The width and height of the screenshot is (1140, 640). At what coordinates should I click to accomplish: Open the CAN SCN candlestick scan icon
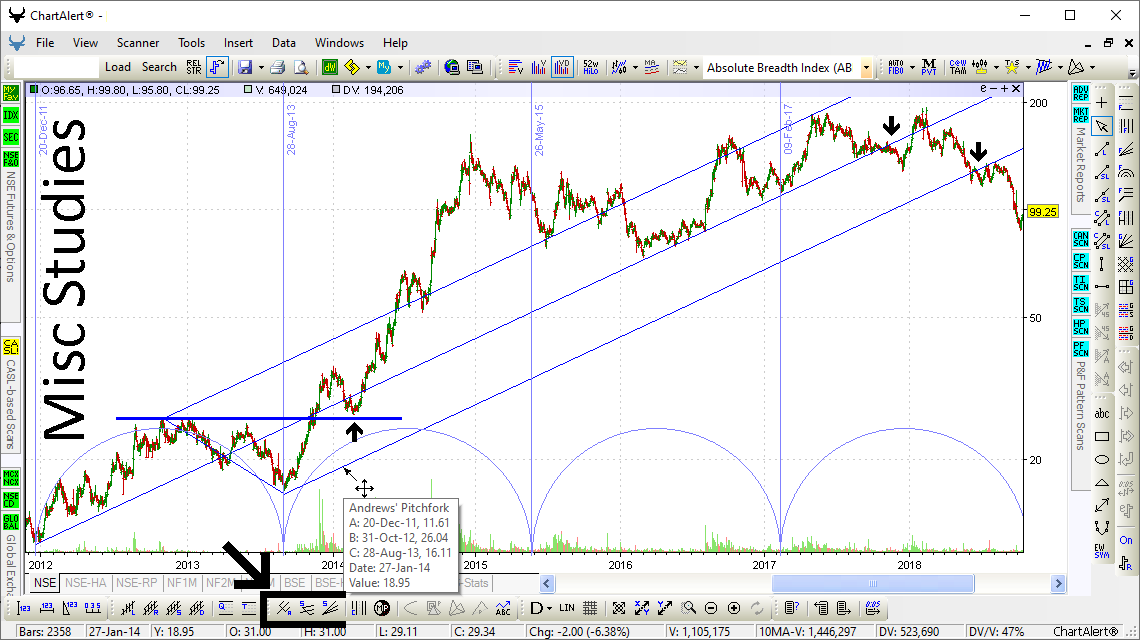1081,239
